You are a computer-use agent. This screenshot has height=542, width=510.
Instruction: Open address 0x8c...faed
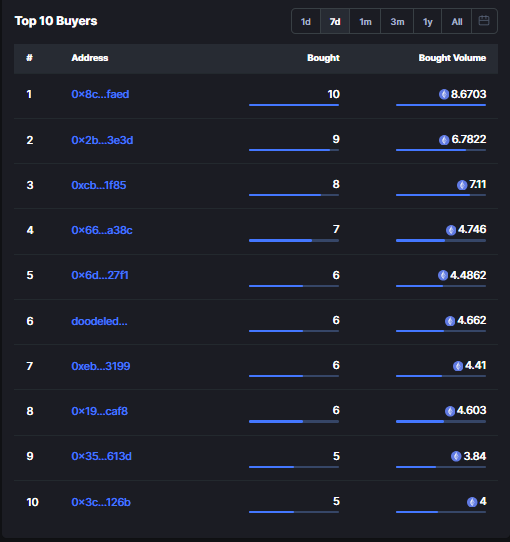click(x=100, y=94)
